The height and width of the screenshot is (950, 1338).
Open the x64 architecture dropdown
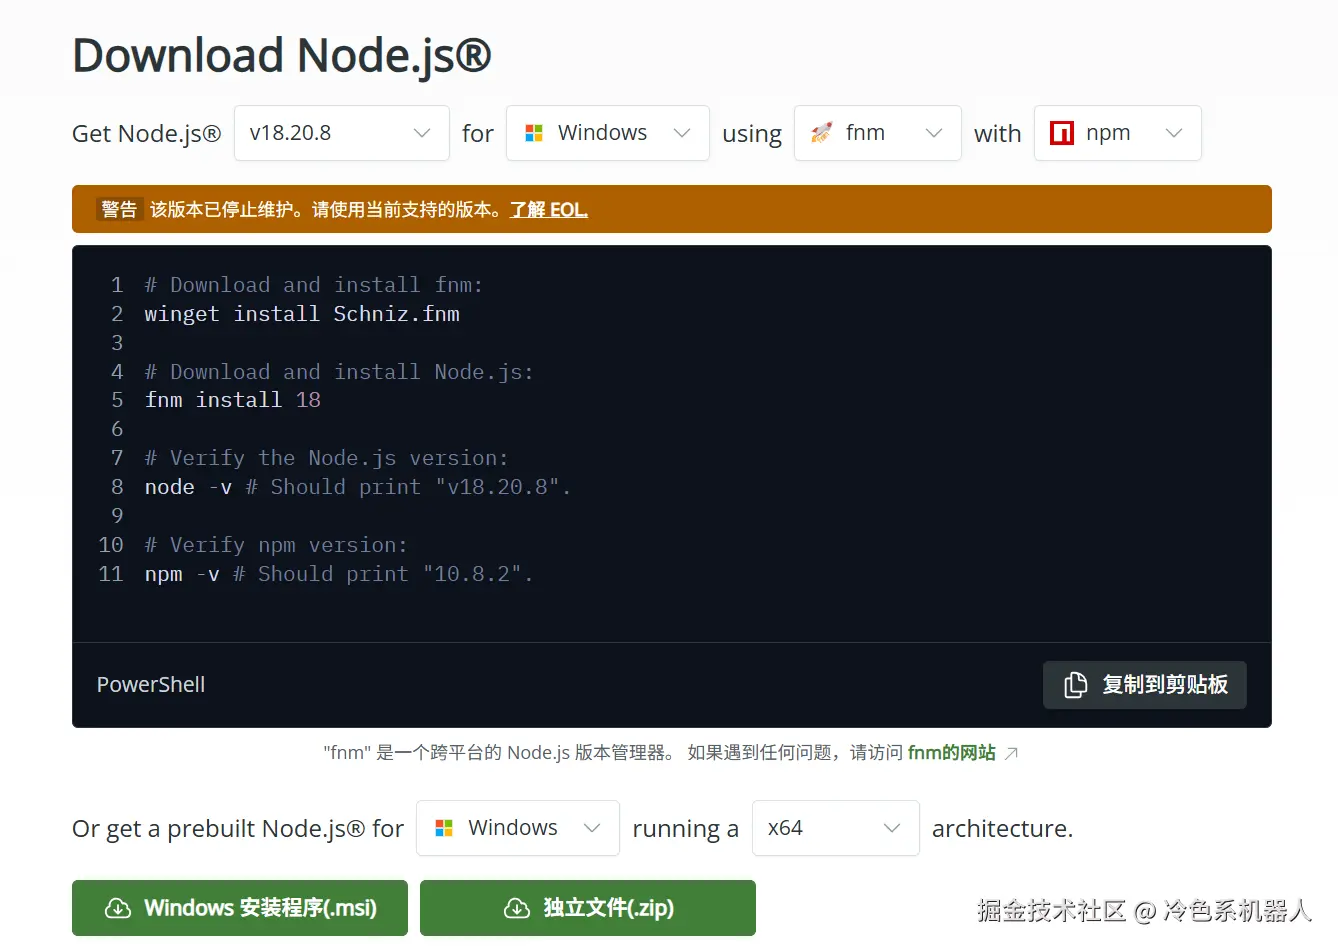click(x=836, y=828)
